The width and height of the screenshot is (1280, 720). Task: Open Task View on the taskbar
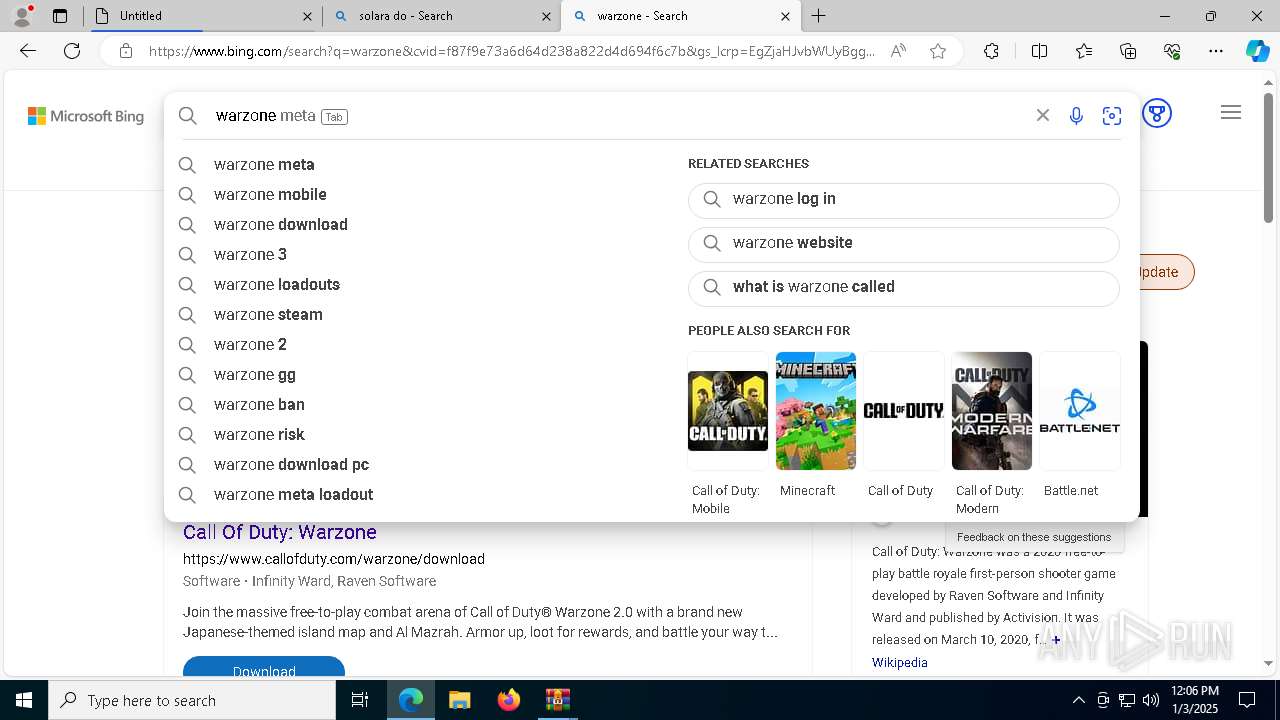[360, 700]
